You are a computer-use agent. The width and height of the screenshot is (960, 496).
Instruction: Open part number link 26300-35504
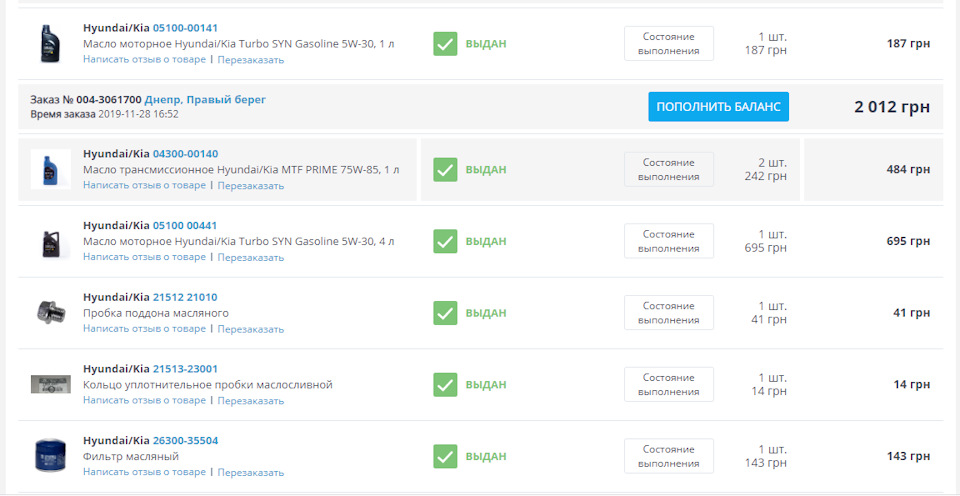185,440
